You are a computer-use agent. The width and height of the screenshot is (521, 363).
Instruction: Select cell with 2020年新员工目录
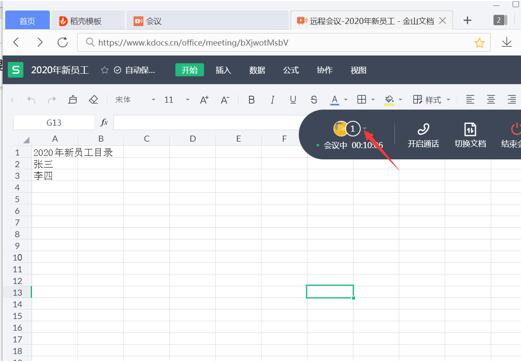[x=55, y=153]
